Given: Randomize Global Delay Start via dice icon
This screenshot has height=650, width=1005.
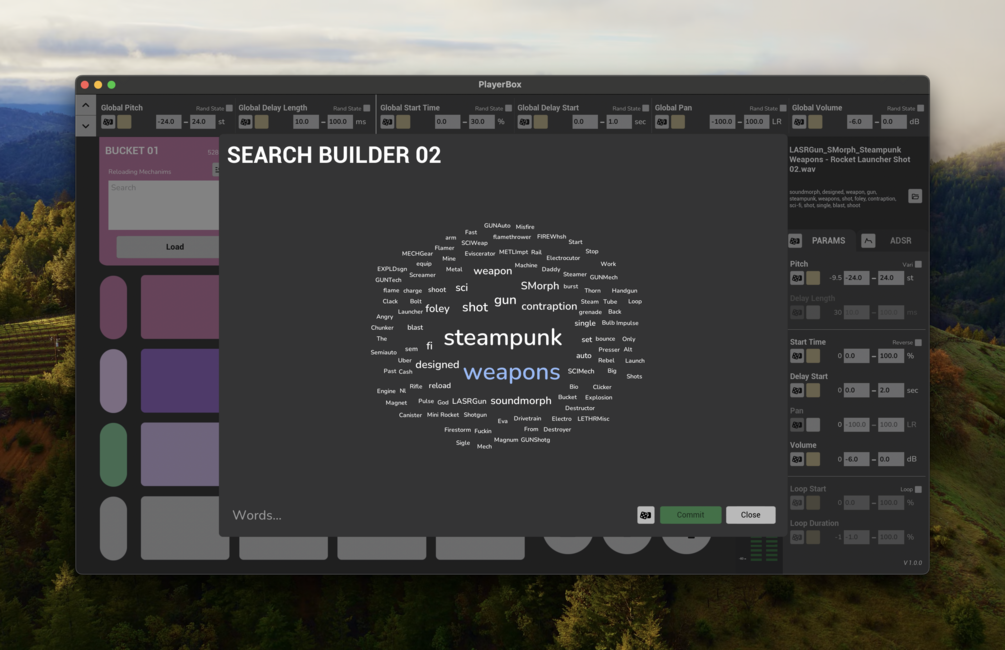Looking at the screenshot, I should point(524,122).
